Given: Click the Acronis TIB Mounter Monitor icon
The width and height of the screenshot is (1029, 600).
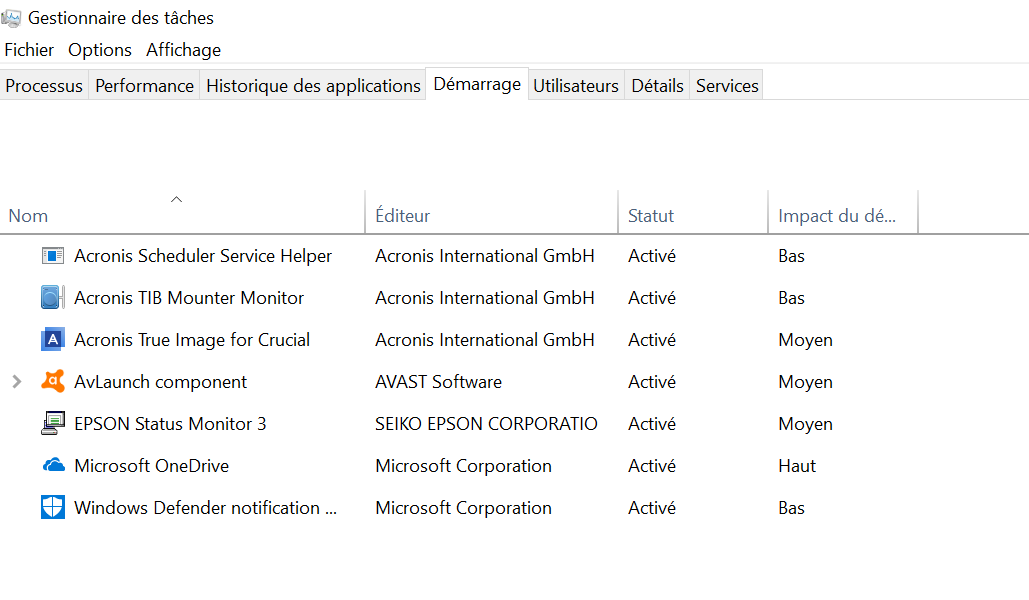Looking at the screenshot, I should [x=53, y=298].
